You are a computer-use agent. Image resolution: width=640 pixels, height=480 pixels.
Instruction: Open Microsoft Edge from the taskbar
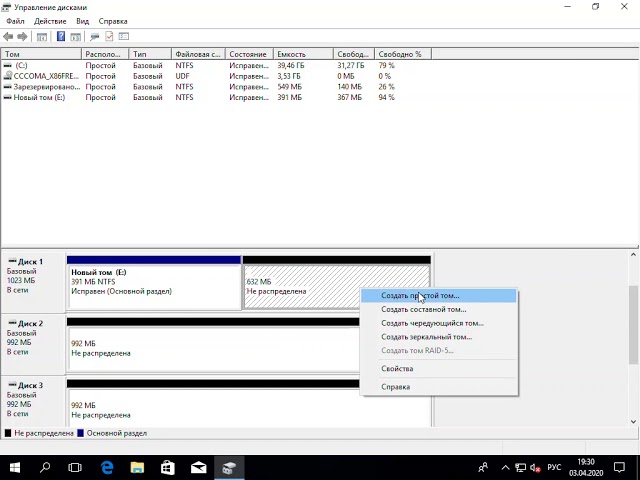point(106,467)
